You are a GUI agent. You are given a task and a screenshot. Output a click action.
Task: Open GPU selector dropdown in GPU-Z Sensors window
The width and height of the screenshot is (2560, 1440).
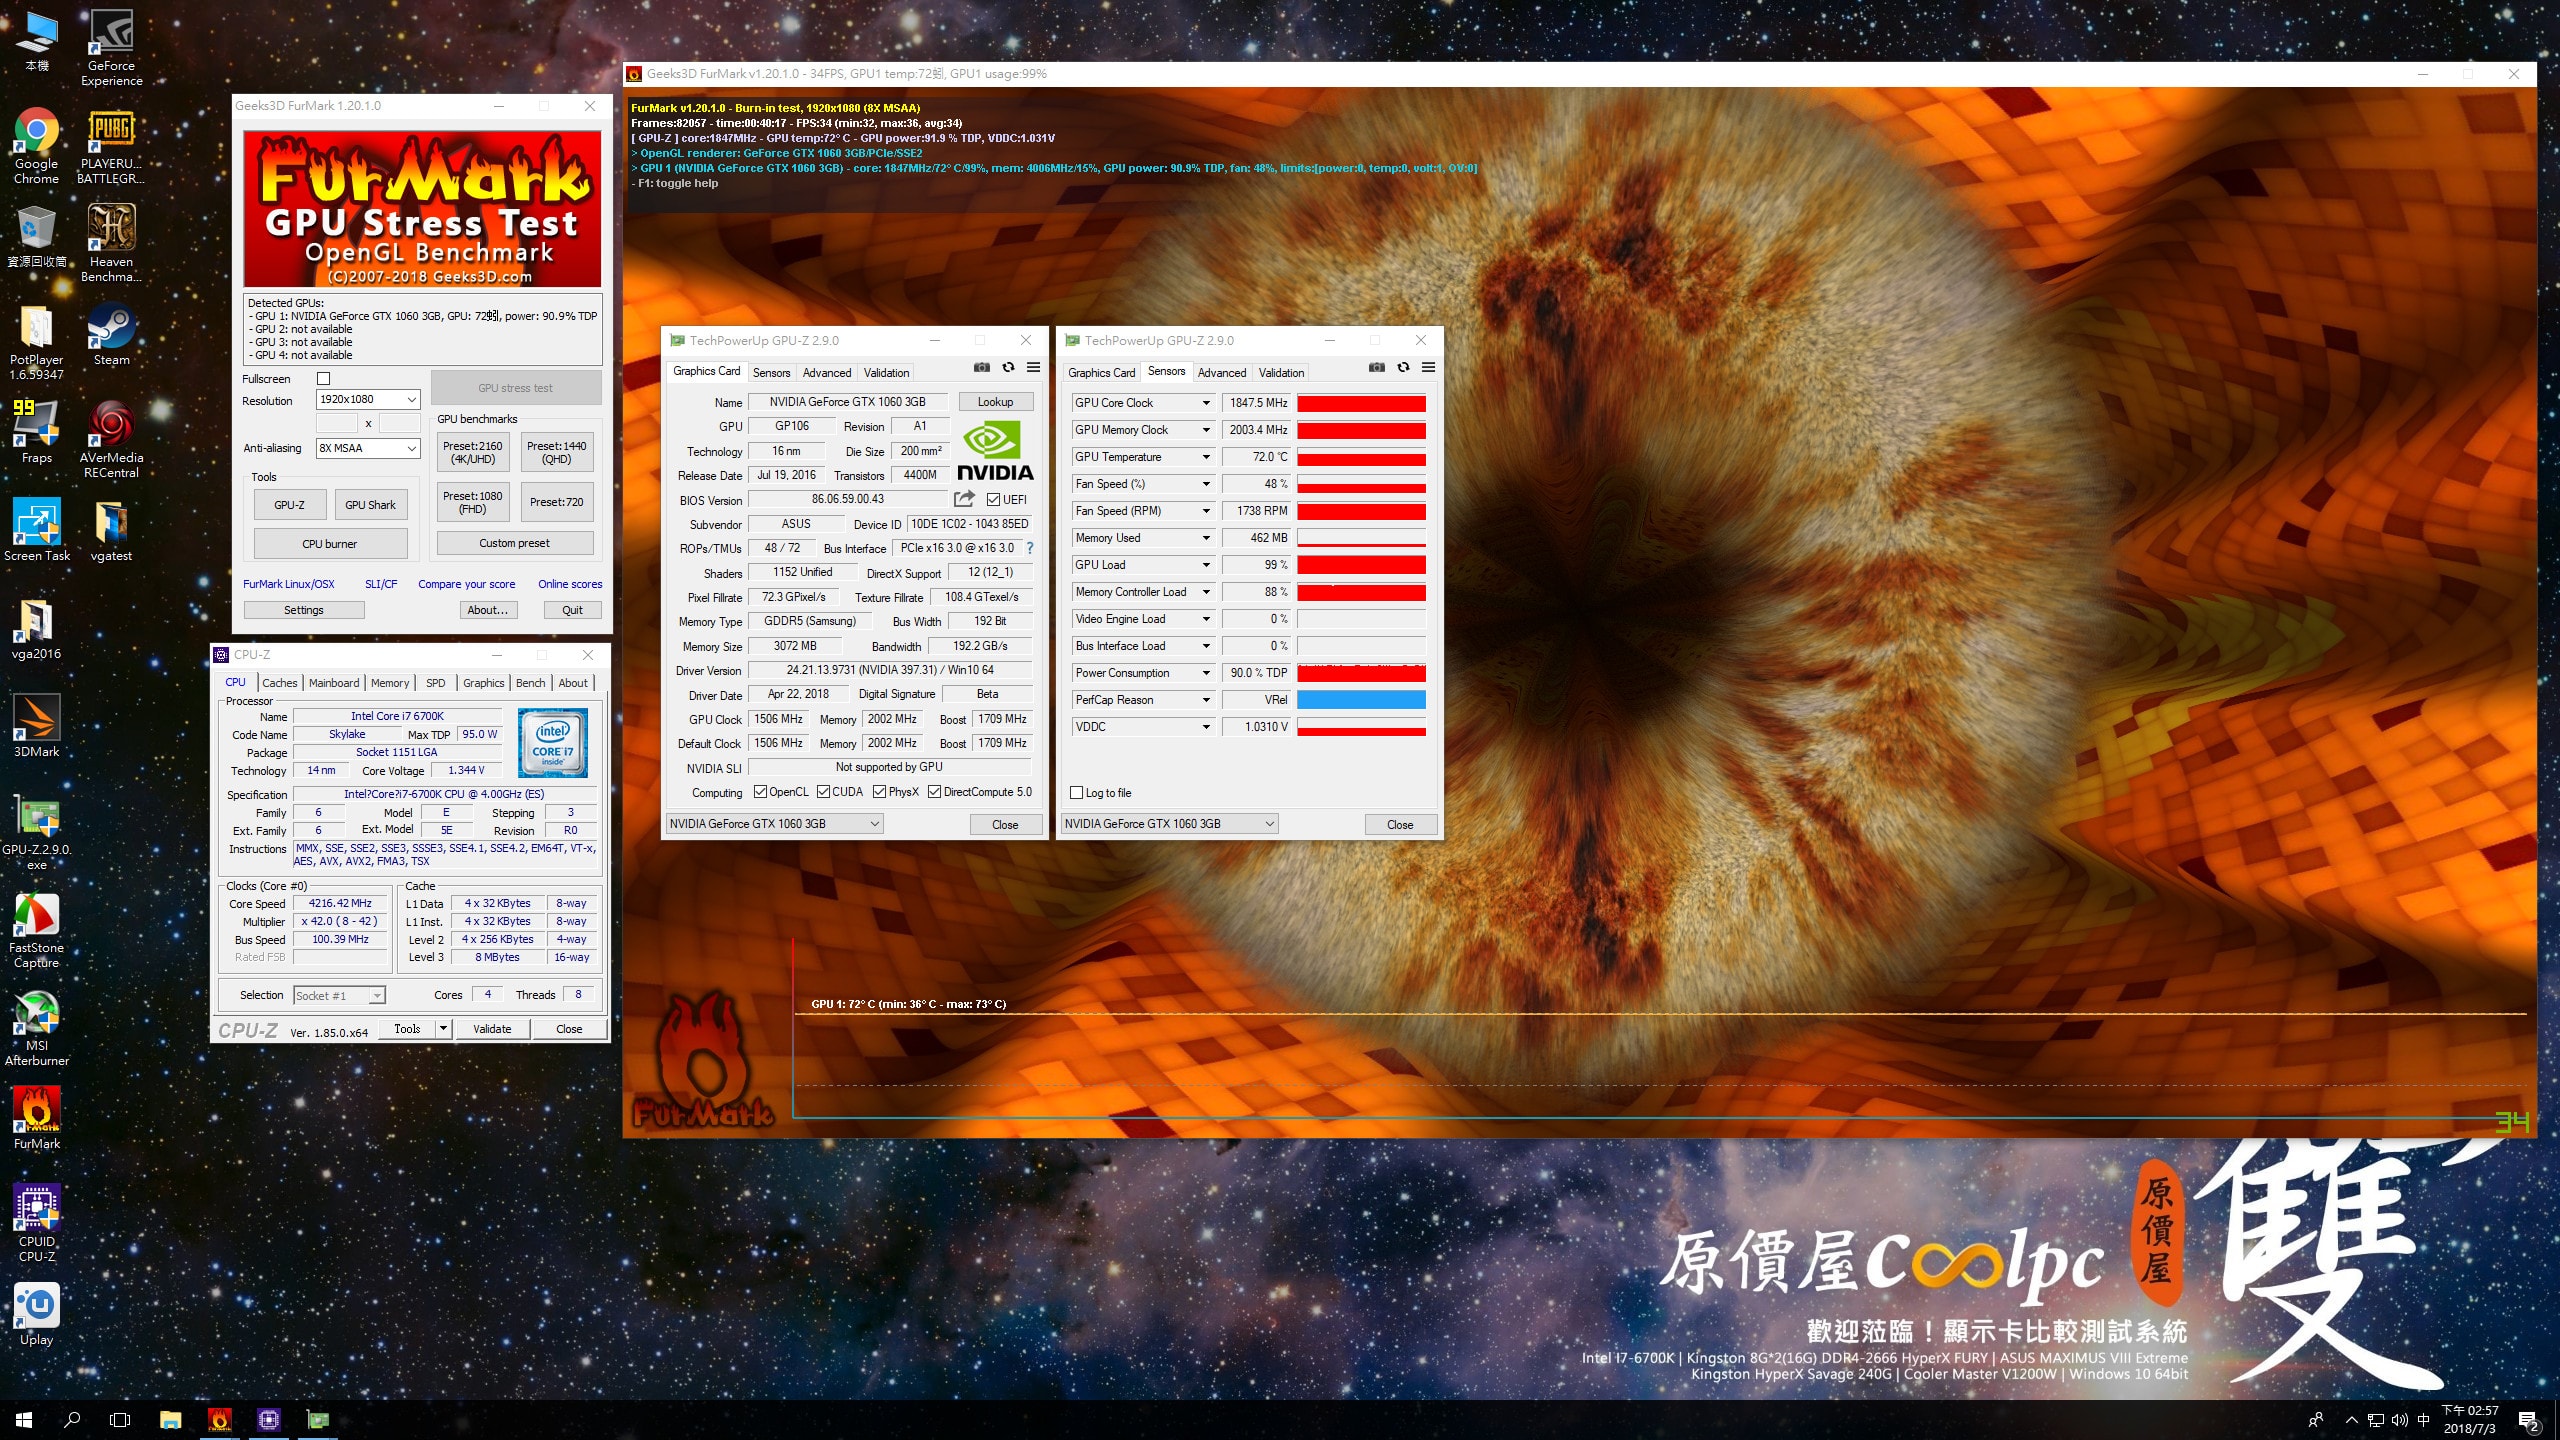1170,824
